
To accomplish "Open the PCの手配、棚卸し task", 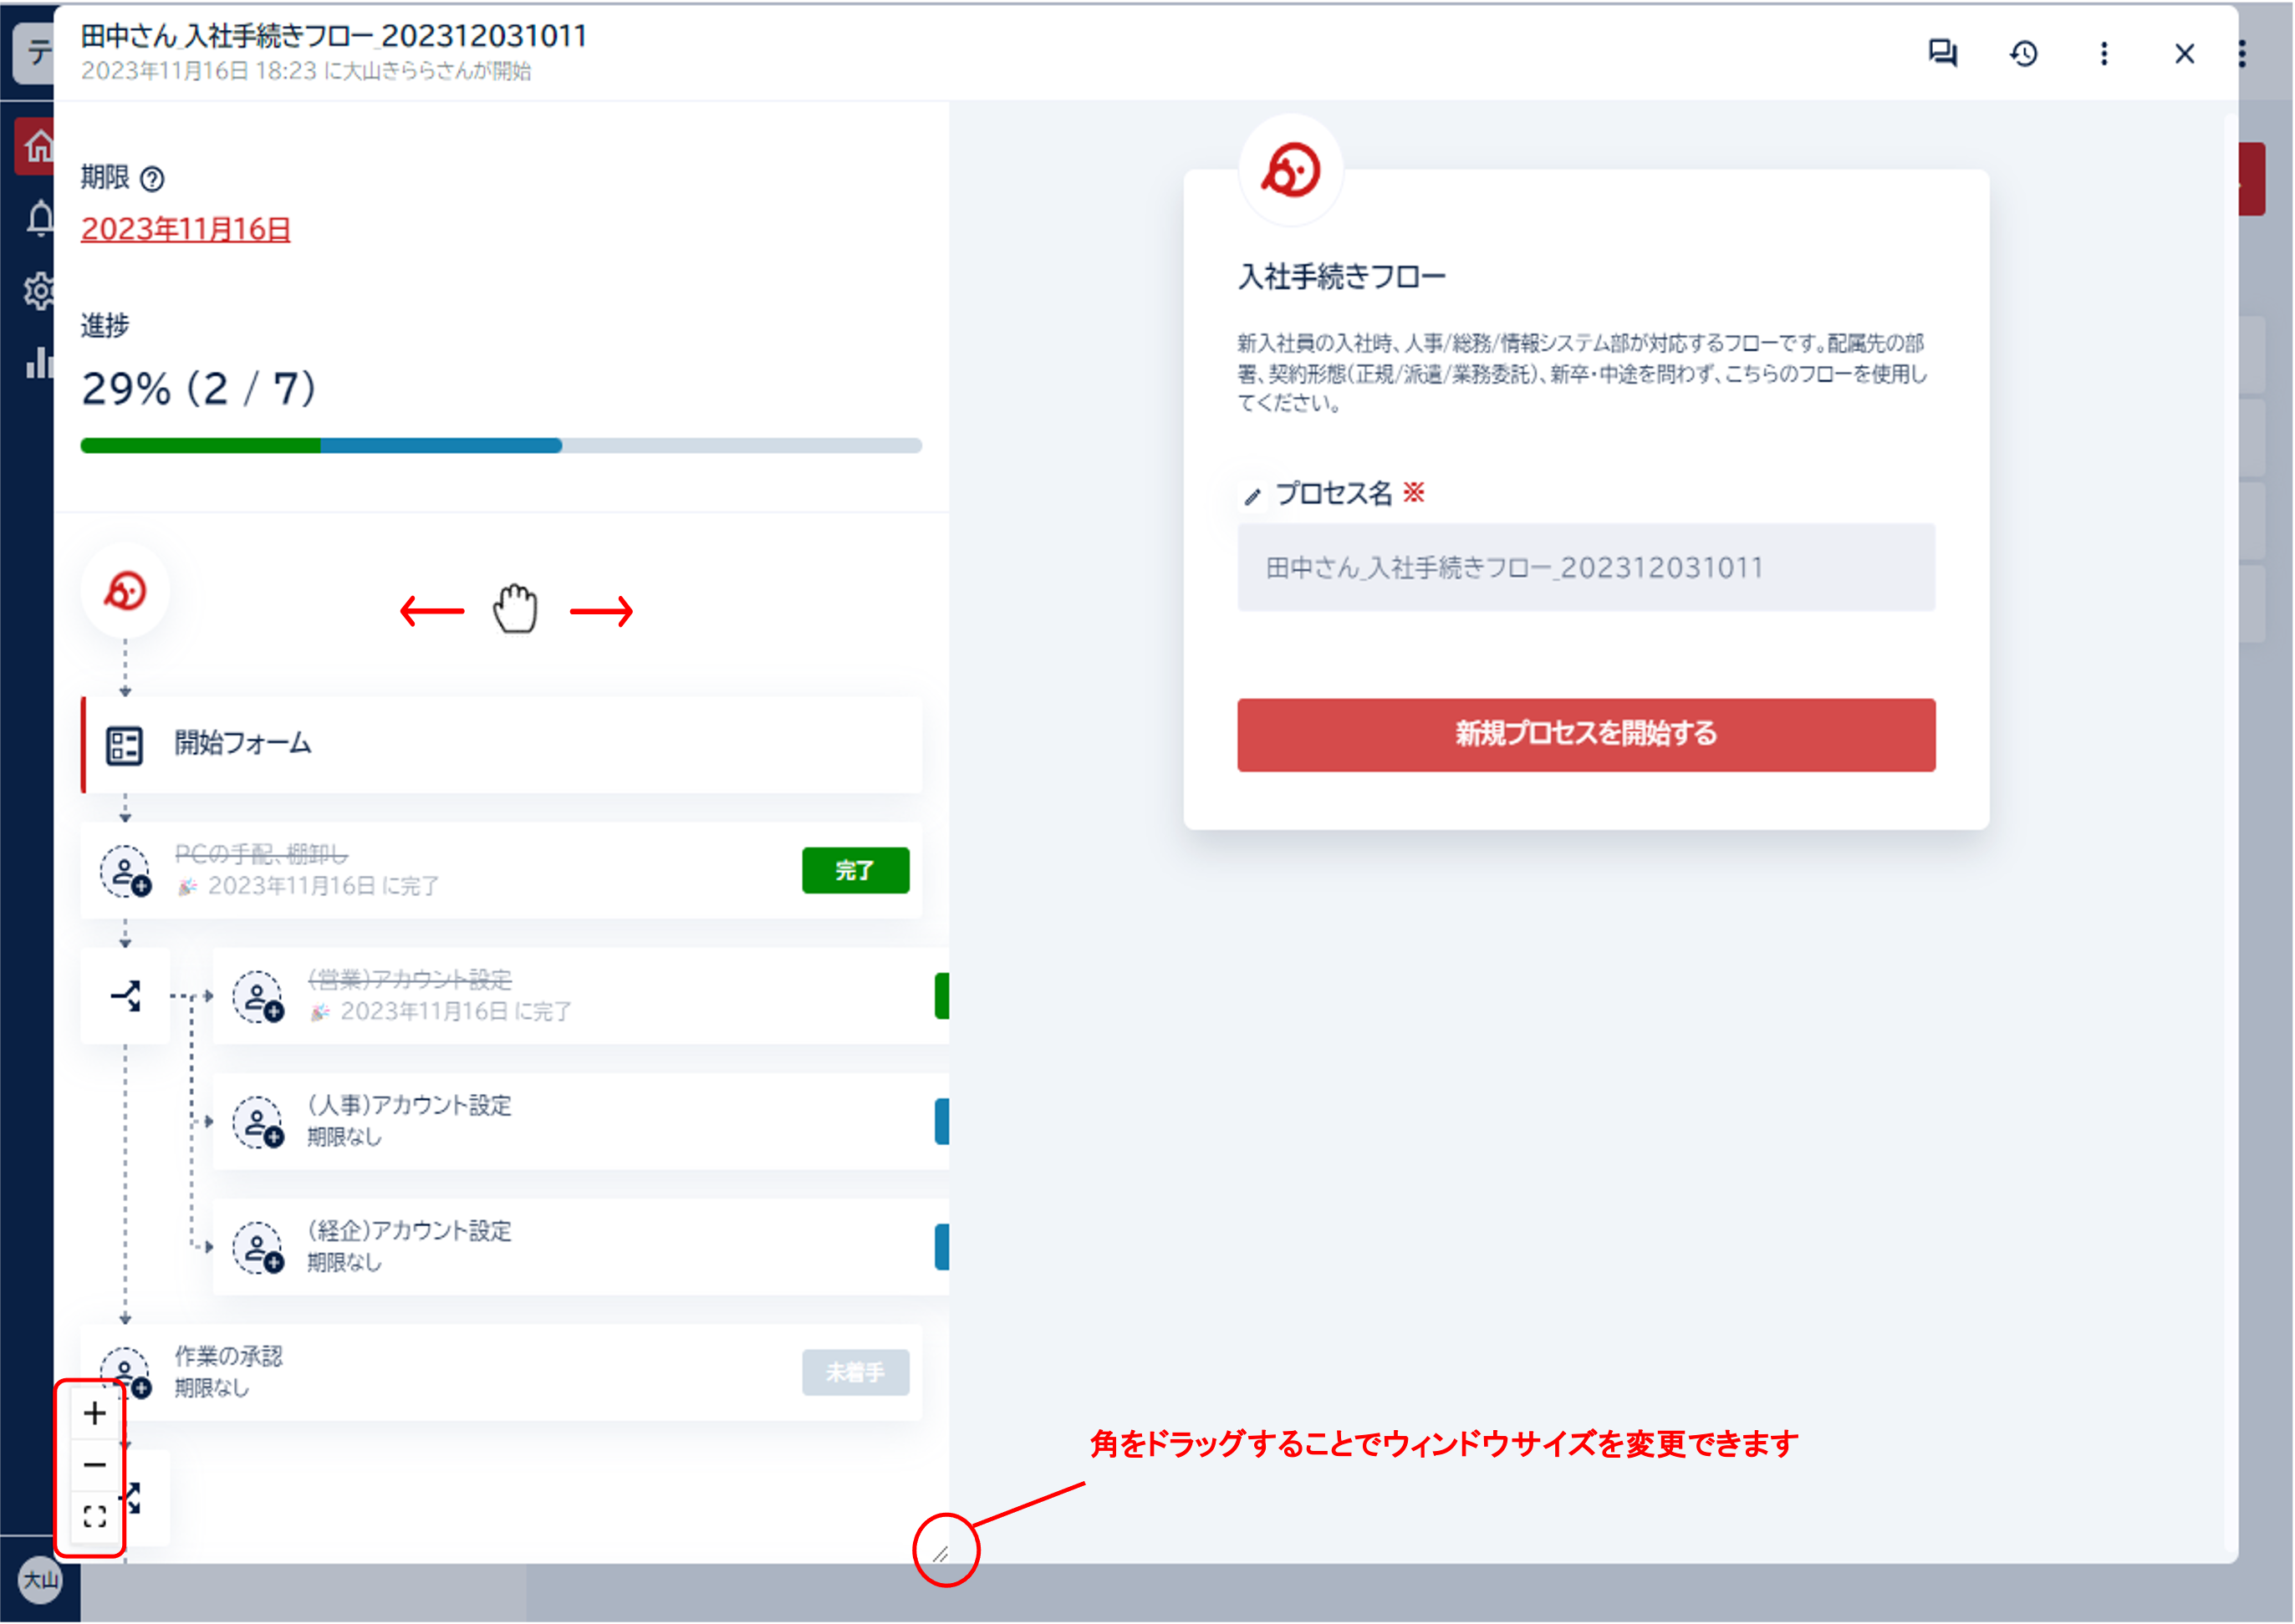I will tap(501, 871).
